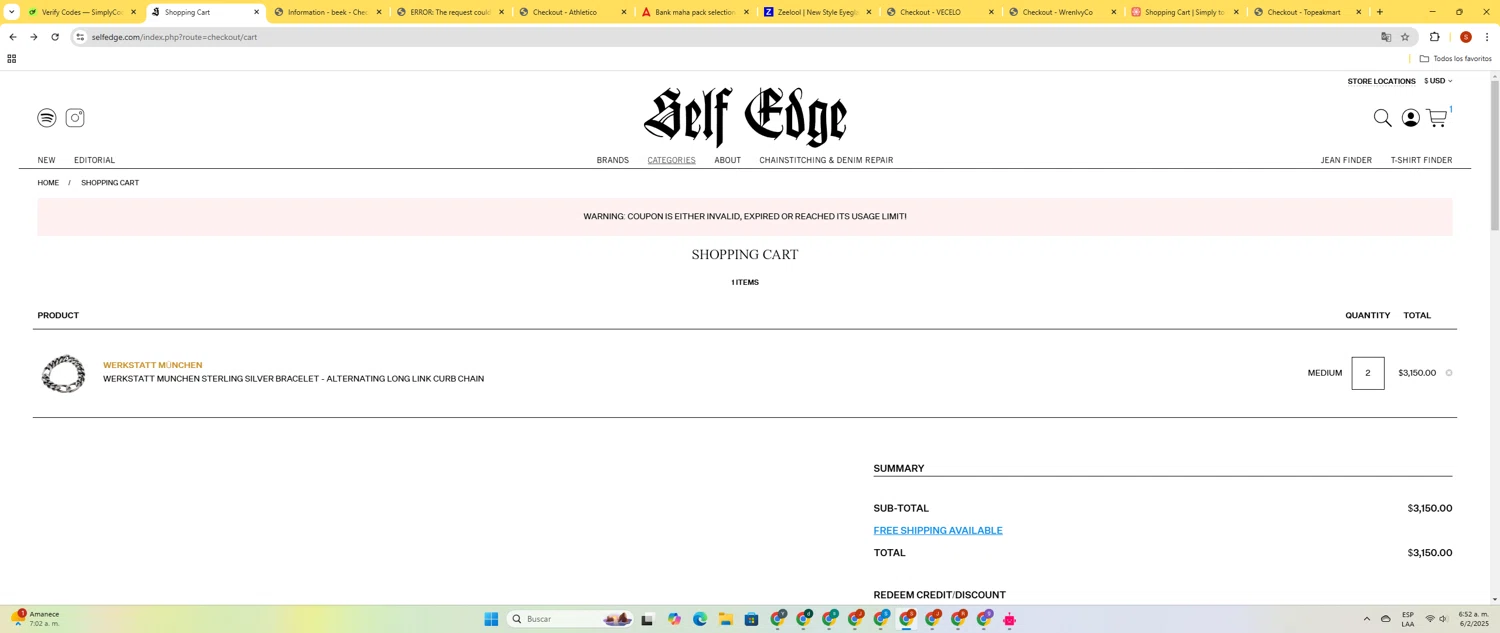Open the T-SHIRT FINDER link
Image resolution: width=1500 pixels, height=633 pixels.
[x=1421, y=160]
